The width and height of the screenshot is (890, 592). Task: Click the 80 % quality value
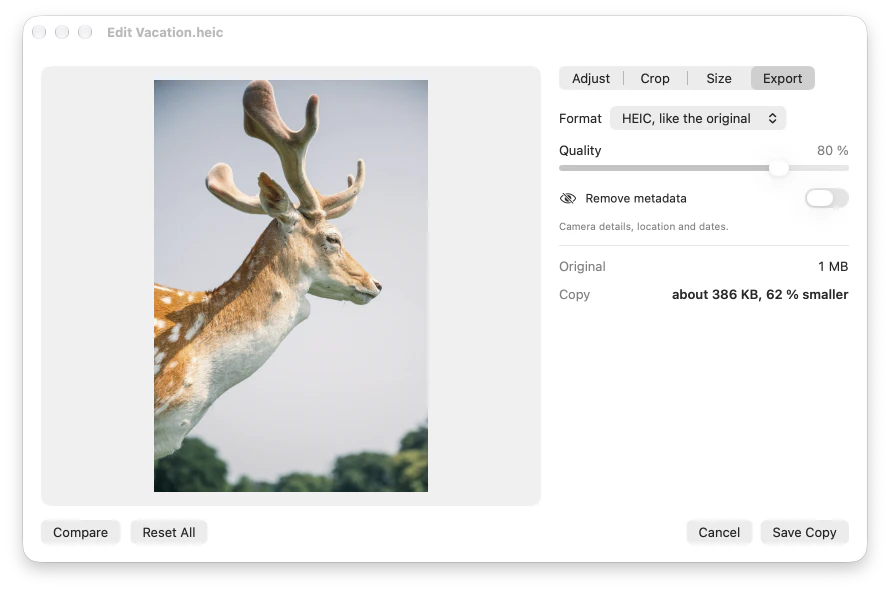pos(832,150)
